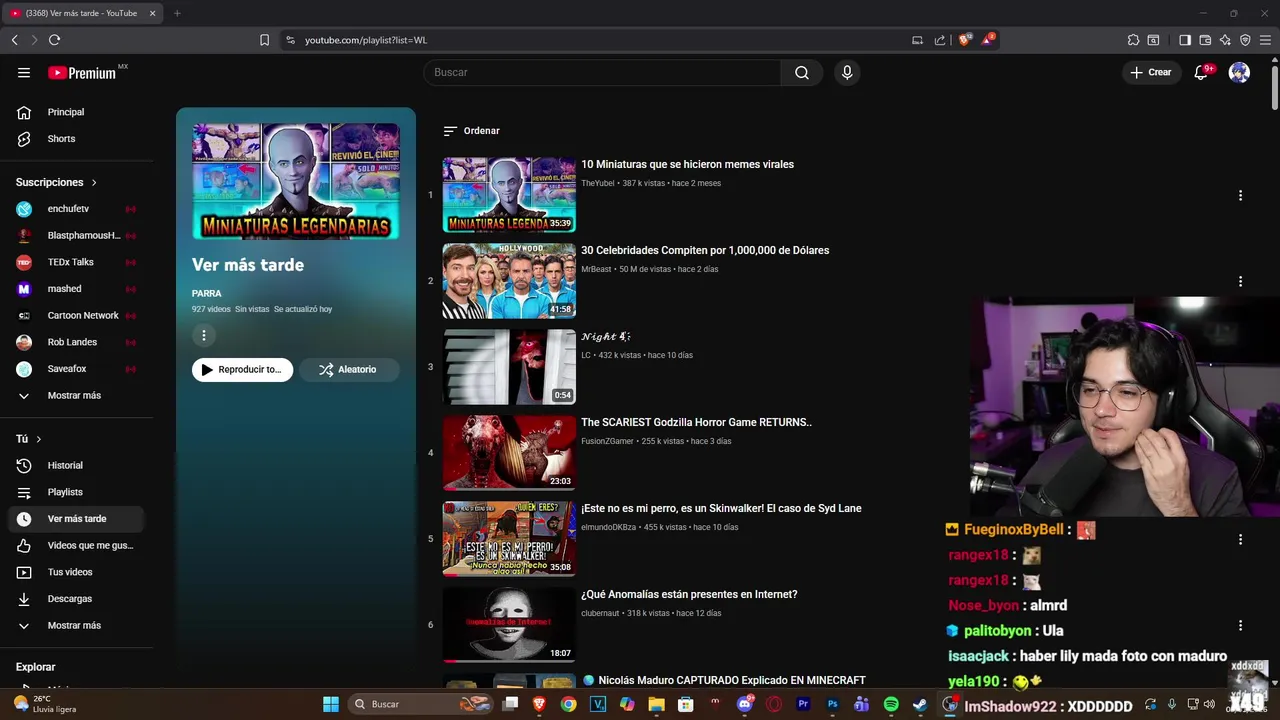The image size is (1280, 720).
Task: Open Spotify from the taskbar
Action: point(891,704)
